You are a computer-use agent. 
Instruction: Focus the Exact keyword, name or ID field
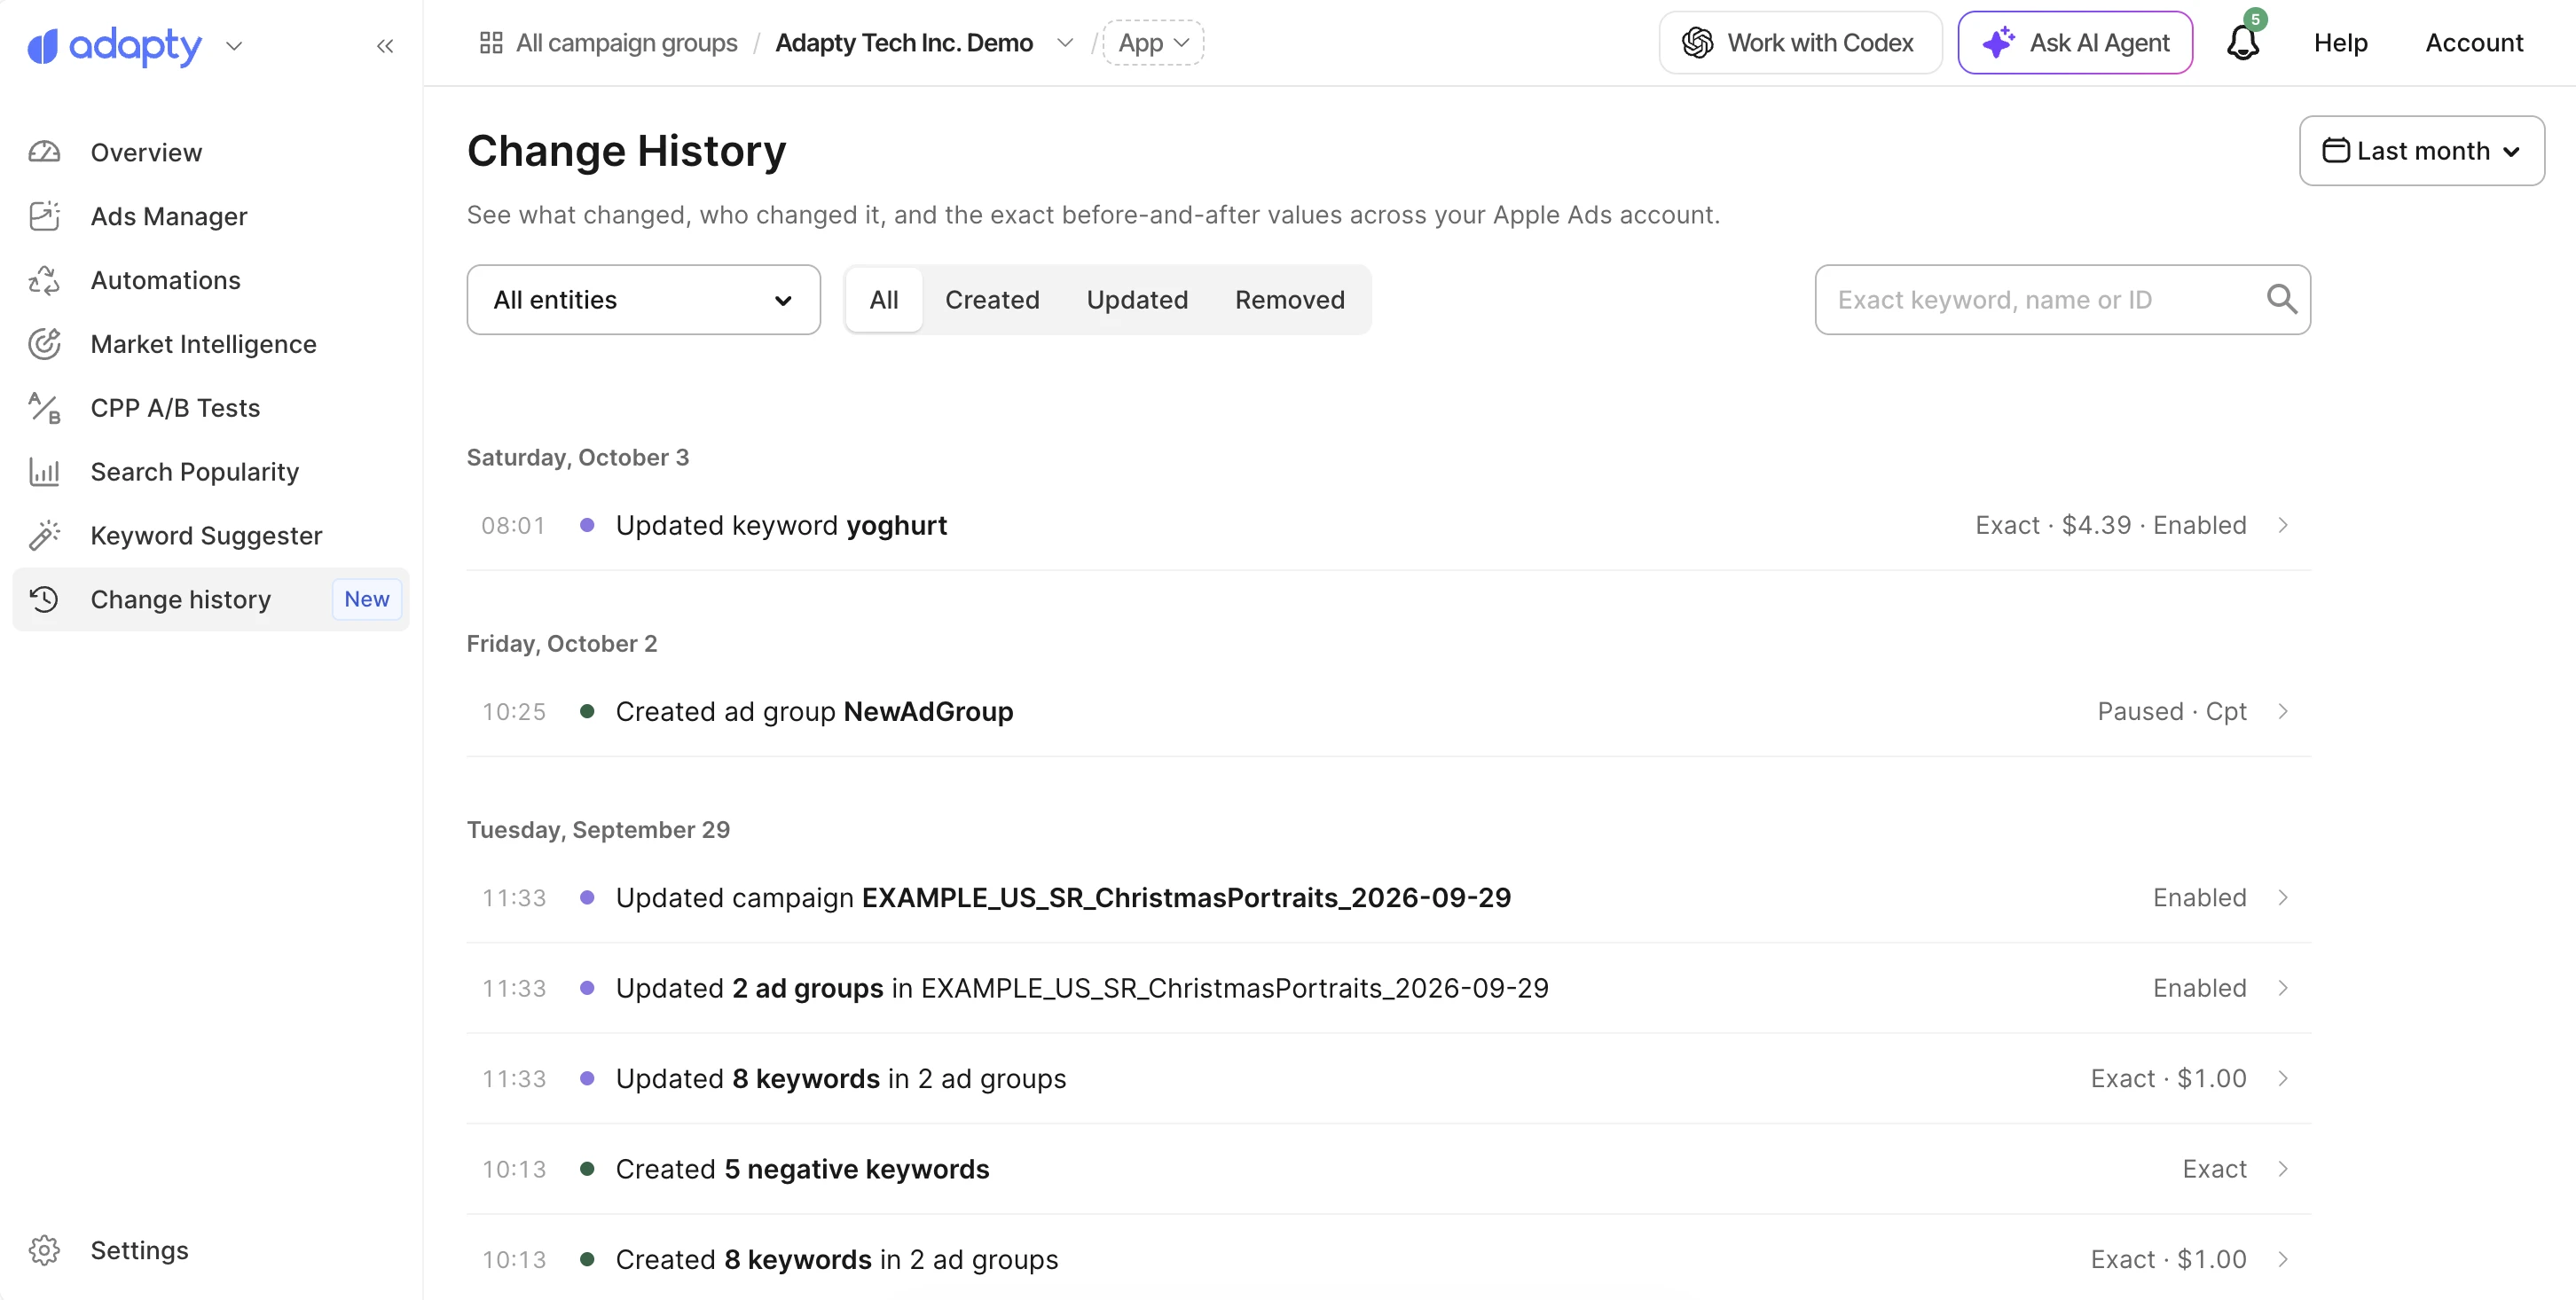click(2062, 300)
